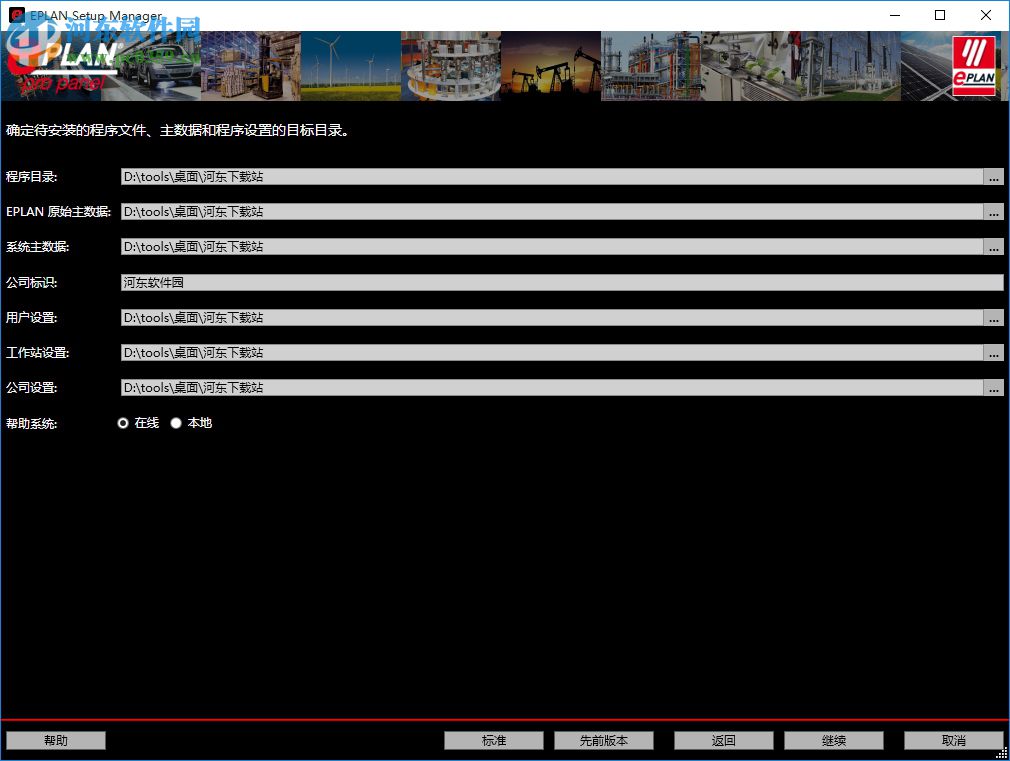The height and width of the screenshot is (761, 1010).
Task: Close the Setup Manager window
Action: [x=986, y=15]
